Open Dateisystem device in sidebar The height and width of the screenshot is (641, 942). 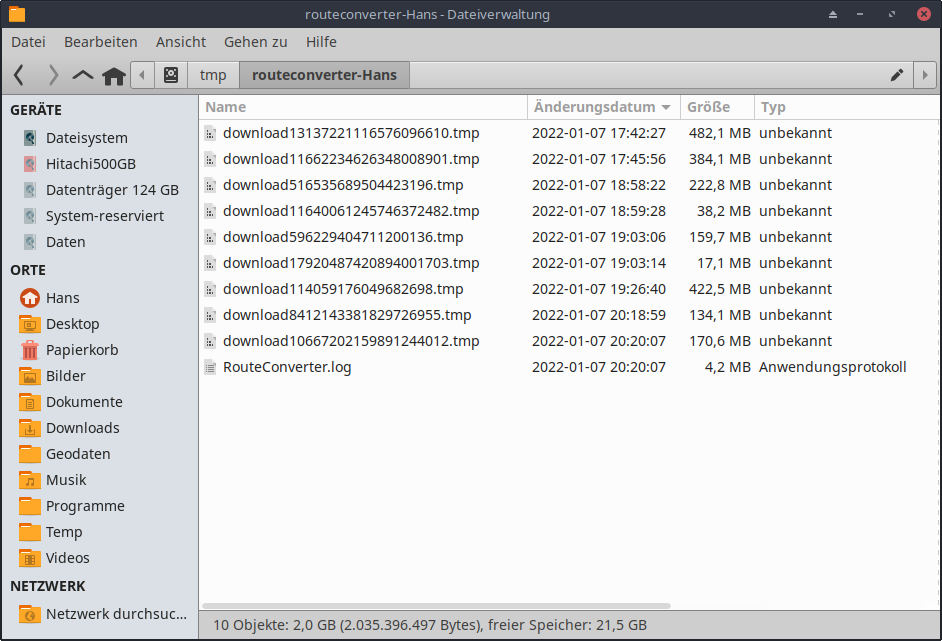[87, 138]
